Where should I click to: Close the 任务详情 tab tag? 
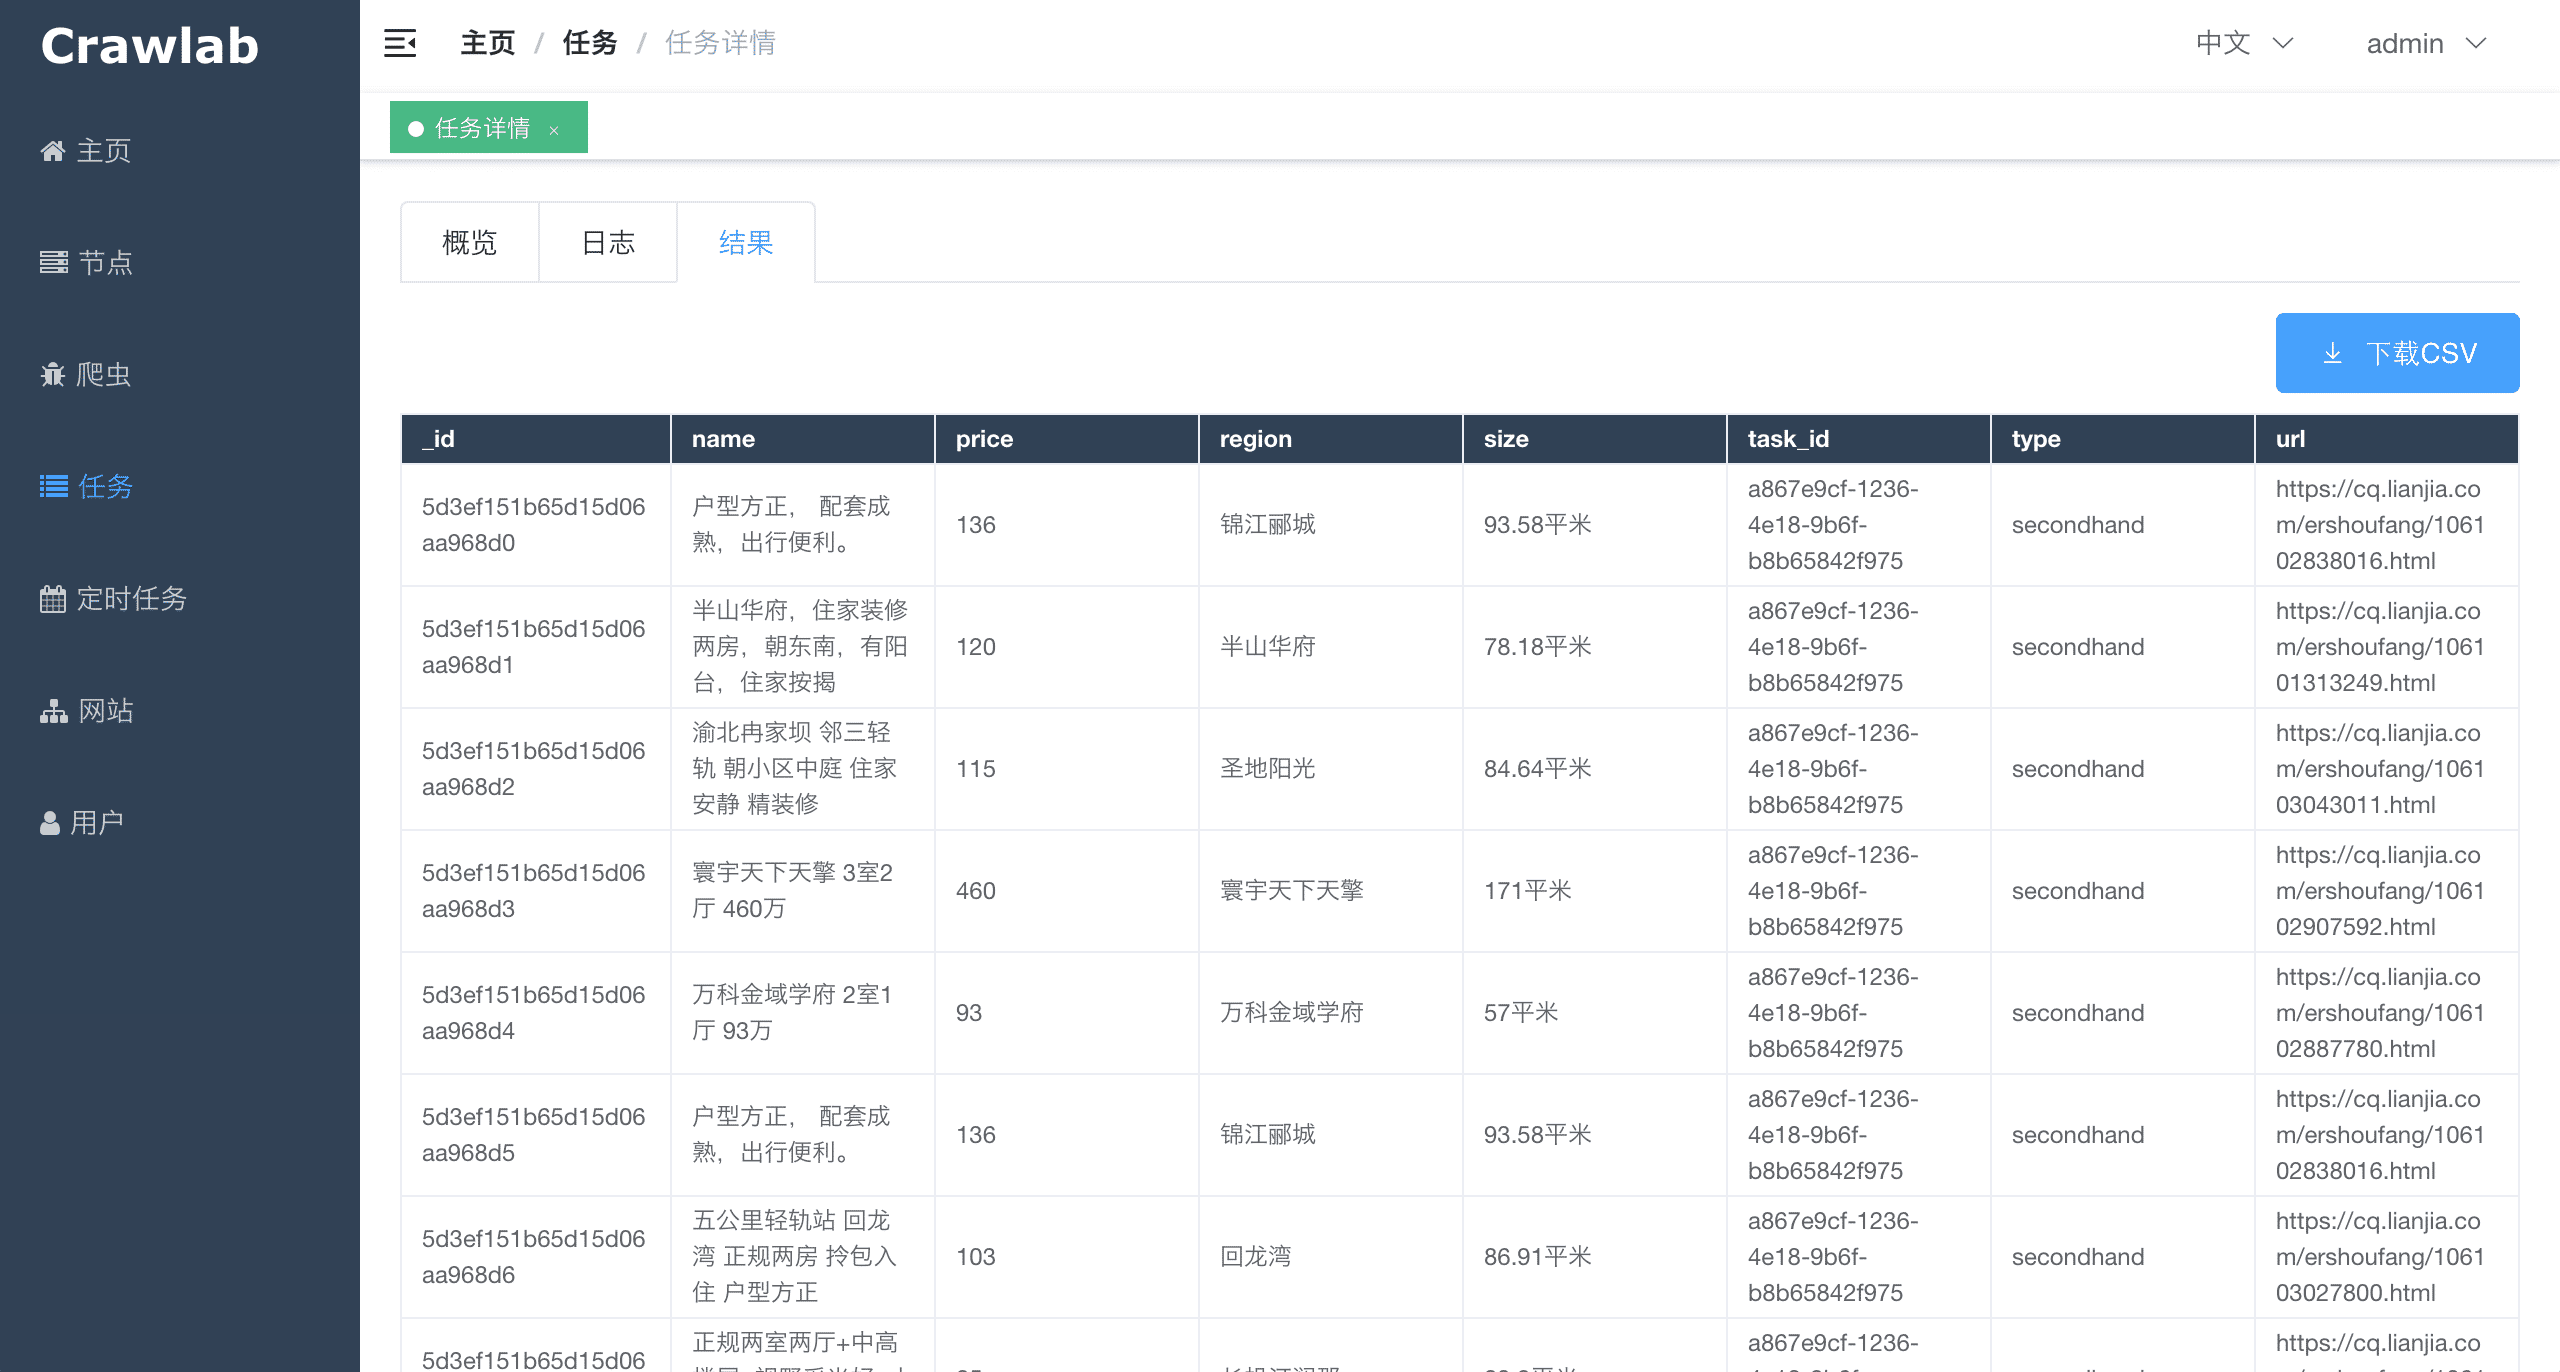[x=554, y=130]
